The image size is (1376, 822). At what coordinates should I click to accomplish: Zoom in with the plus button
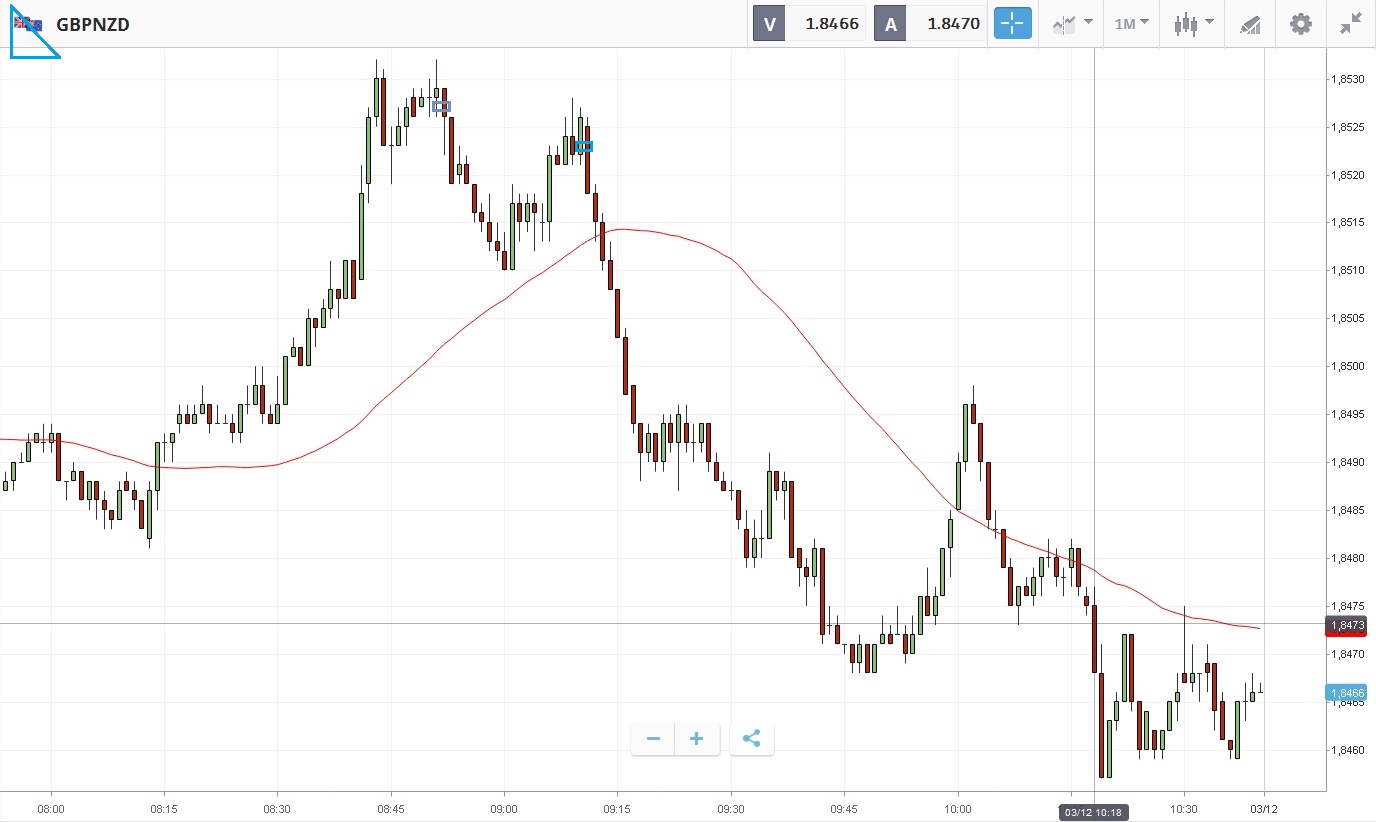697,739
